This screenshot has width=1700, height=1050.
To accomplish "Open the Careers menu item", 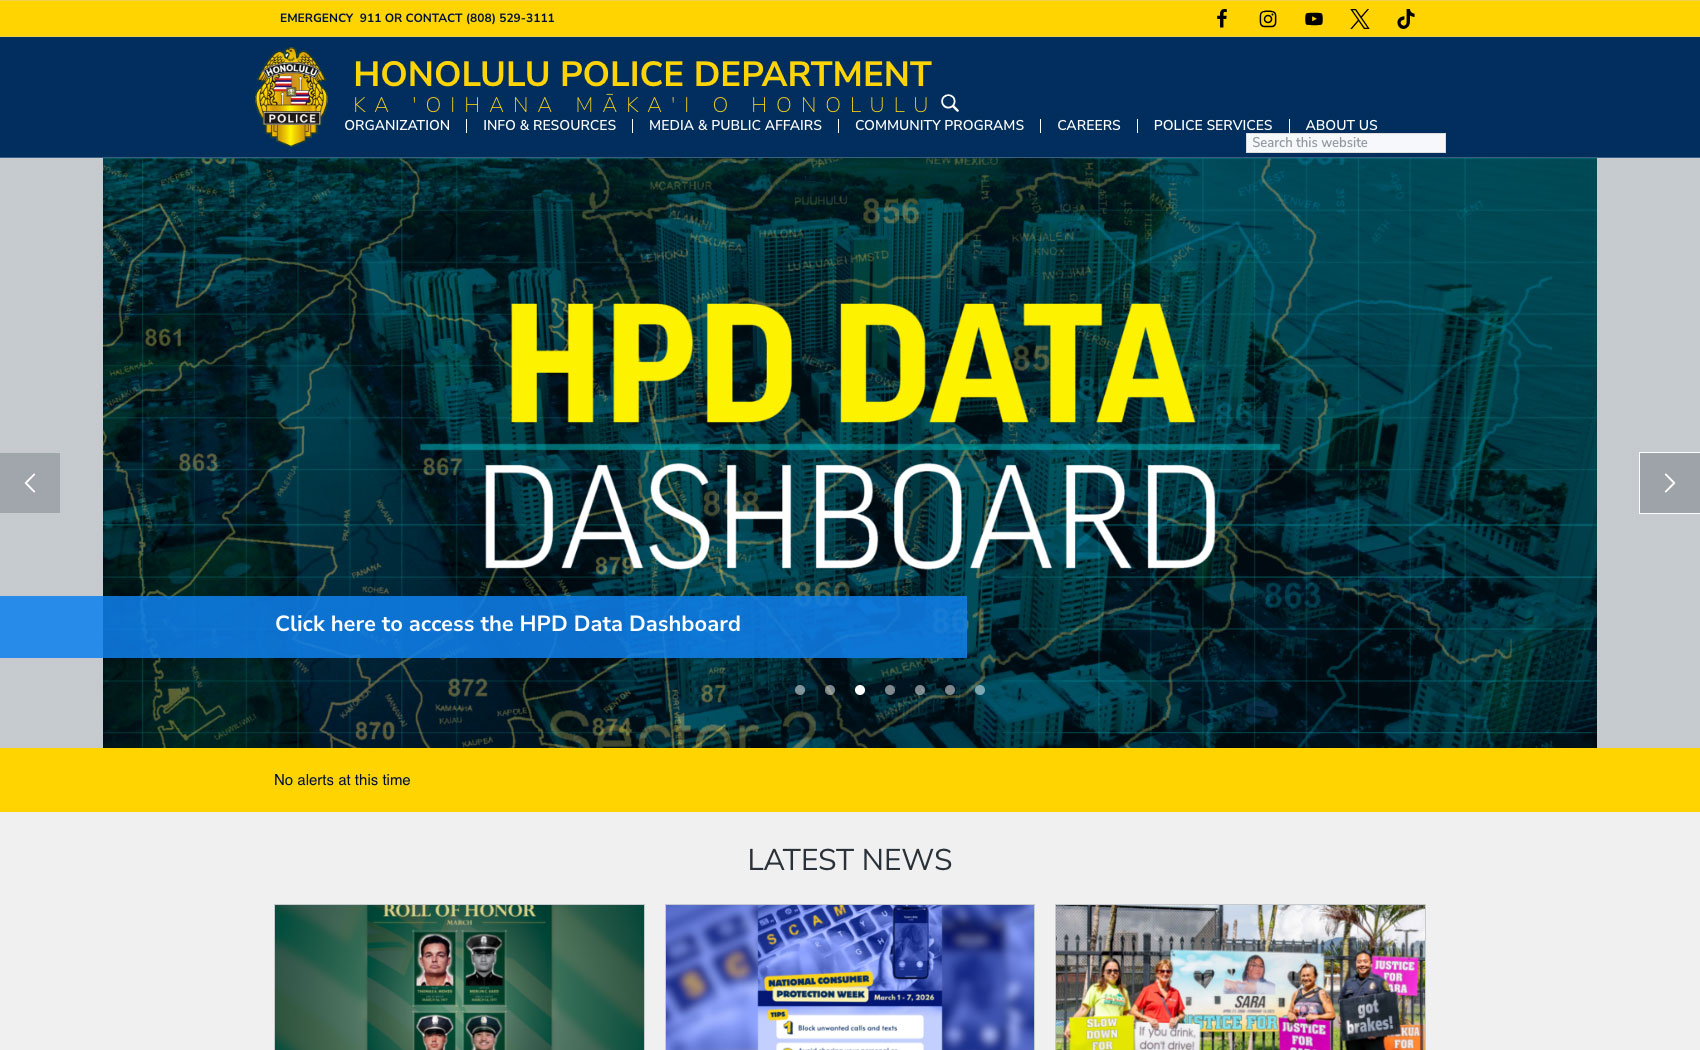I will [x=1088, y=125].
